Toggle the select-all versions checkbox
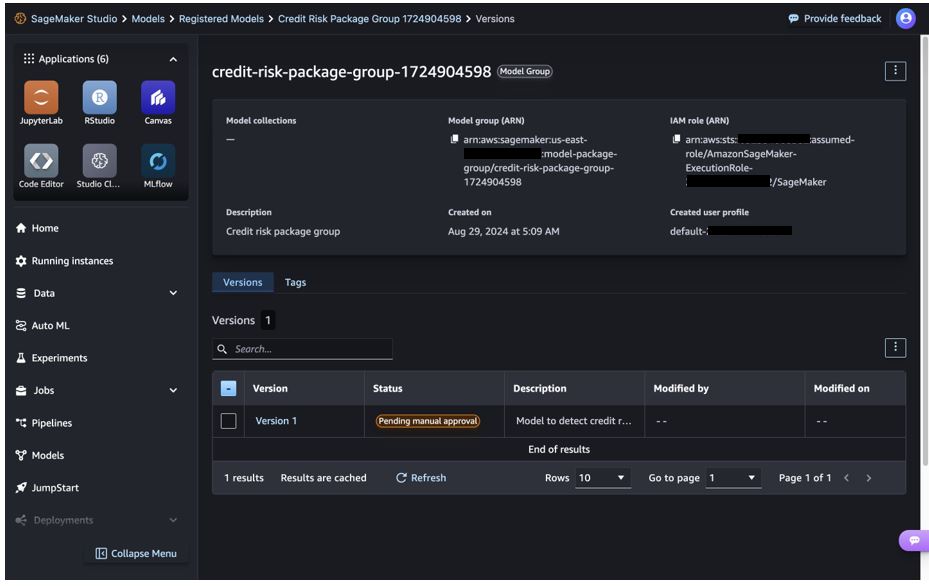 [228, 388]
